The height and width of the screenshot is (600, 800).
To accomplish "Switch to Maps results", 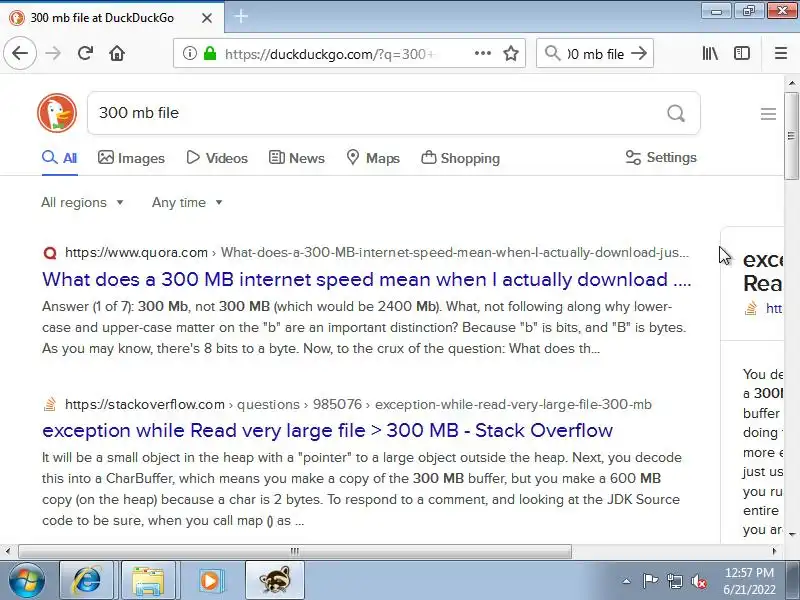I will pyautogui.click(x=373, y=158).
